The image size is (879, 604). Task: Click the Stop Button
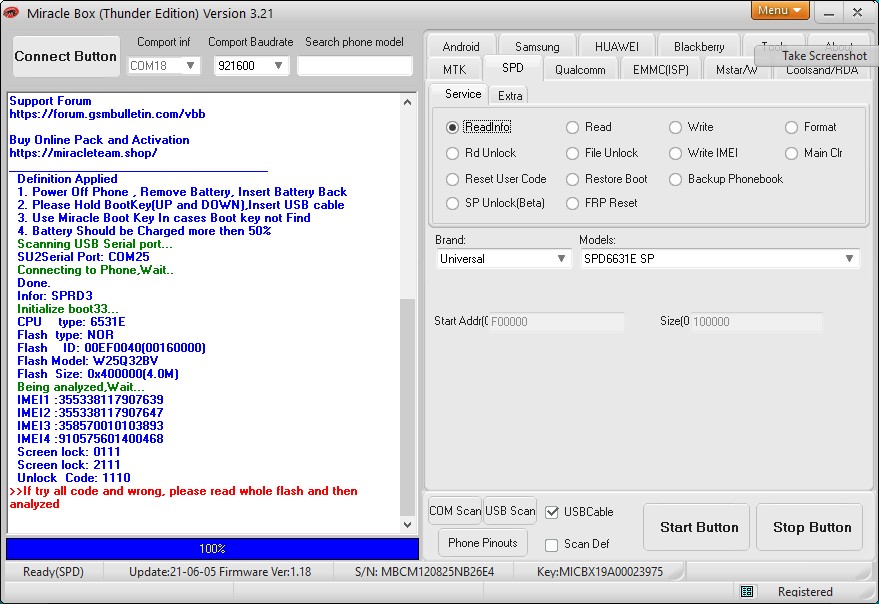(x=811, y=527)
